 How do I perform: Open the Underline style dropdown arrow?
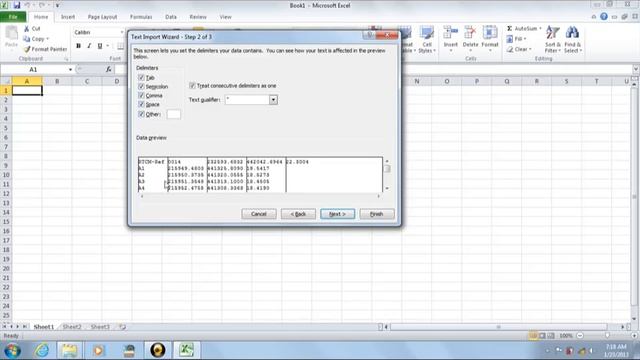(107, 46)
